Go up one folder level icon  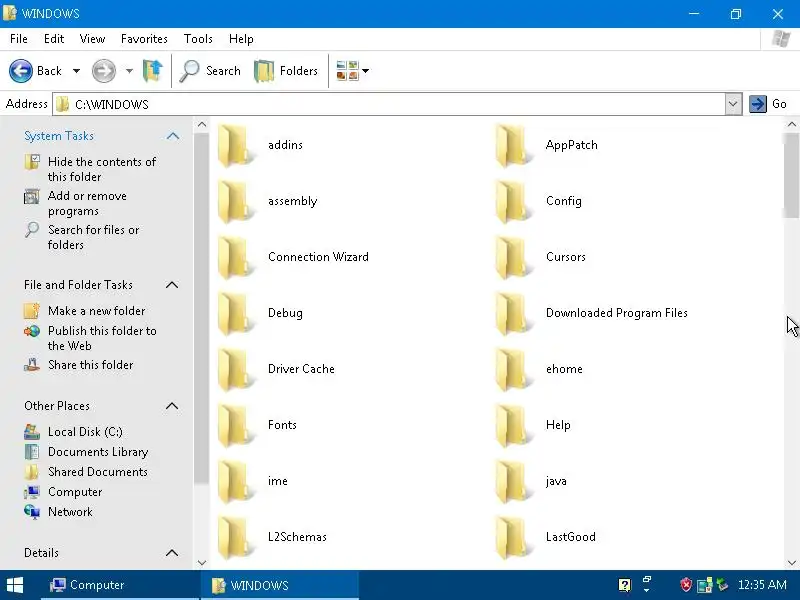pyautogui.click(x=153, y=71)
